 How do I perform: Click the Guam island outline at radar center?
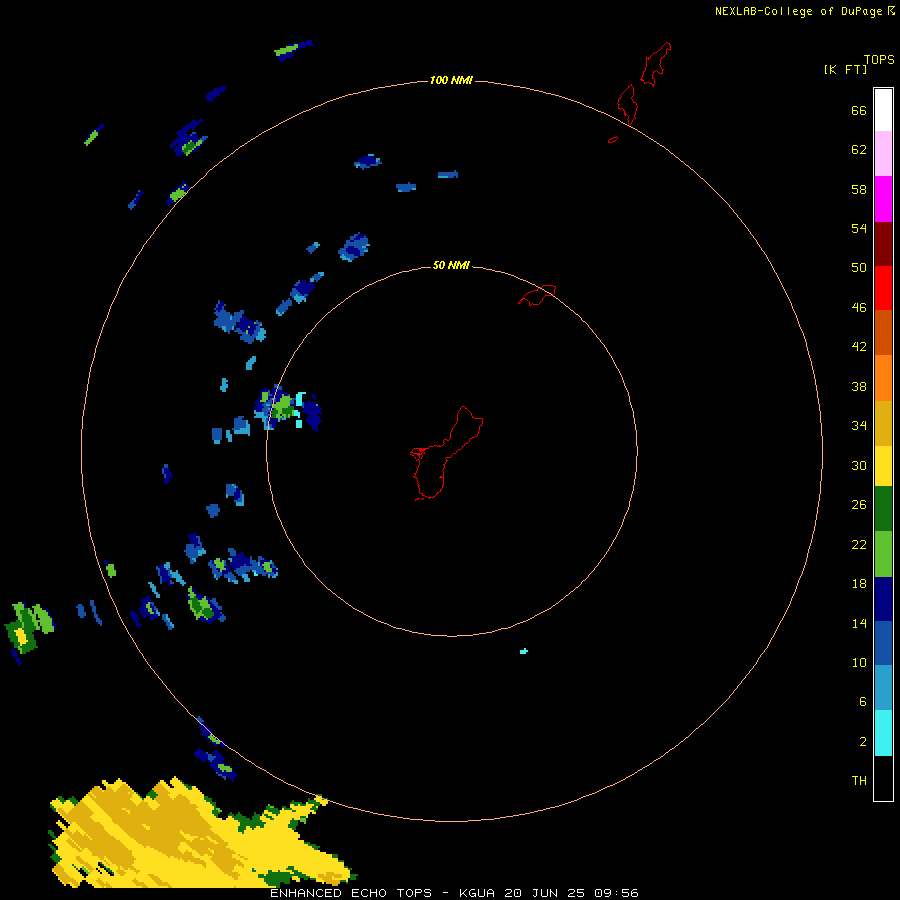coord(447,453)
